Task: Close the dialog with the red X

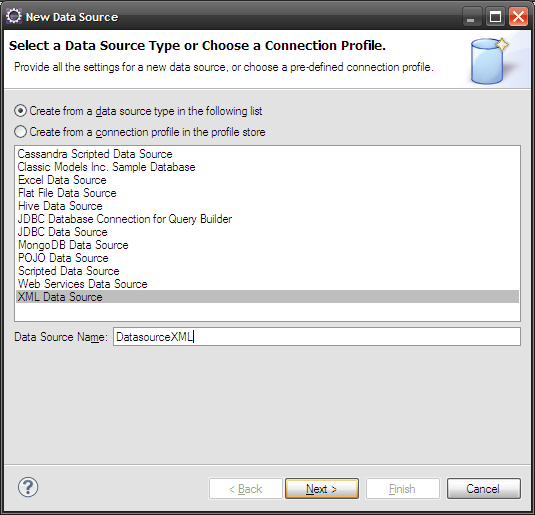Action: tap(518, 17)
